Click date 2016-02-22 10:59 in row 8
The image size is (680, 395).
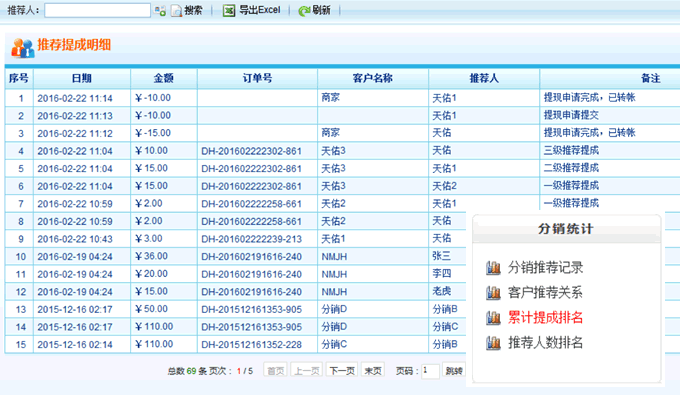tap(75, 222)
